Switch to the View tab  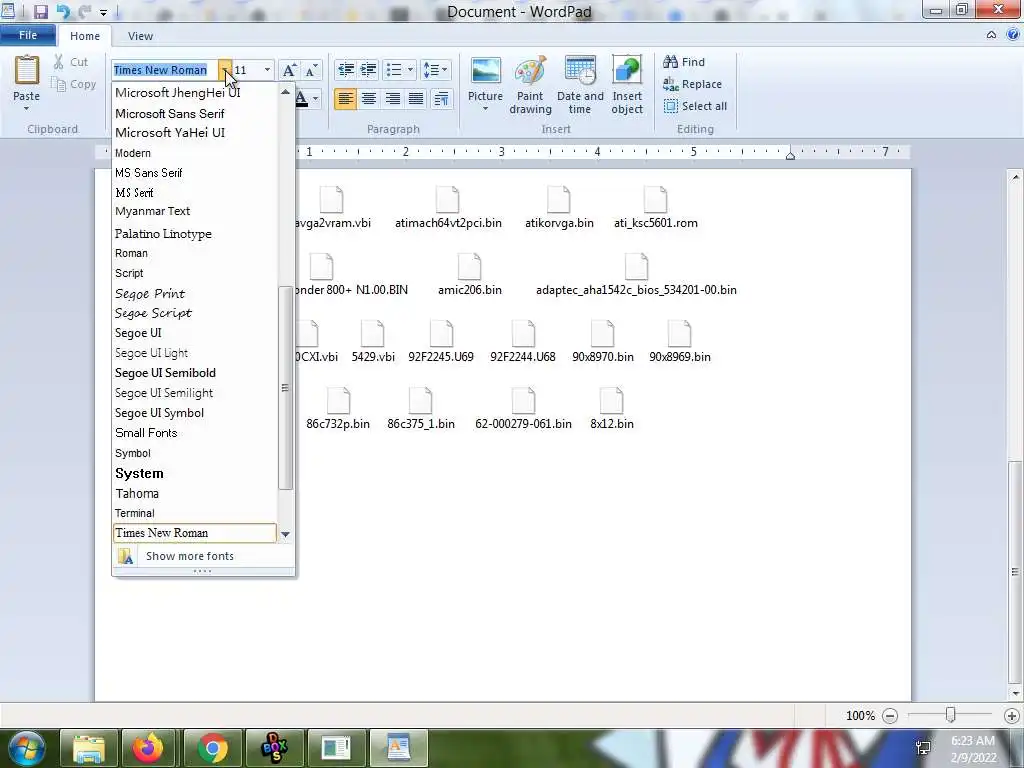[140, 36]
